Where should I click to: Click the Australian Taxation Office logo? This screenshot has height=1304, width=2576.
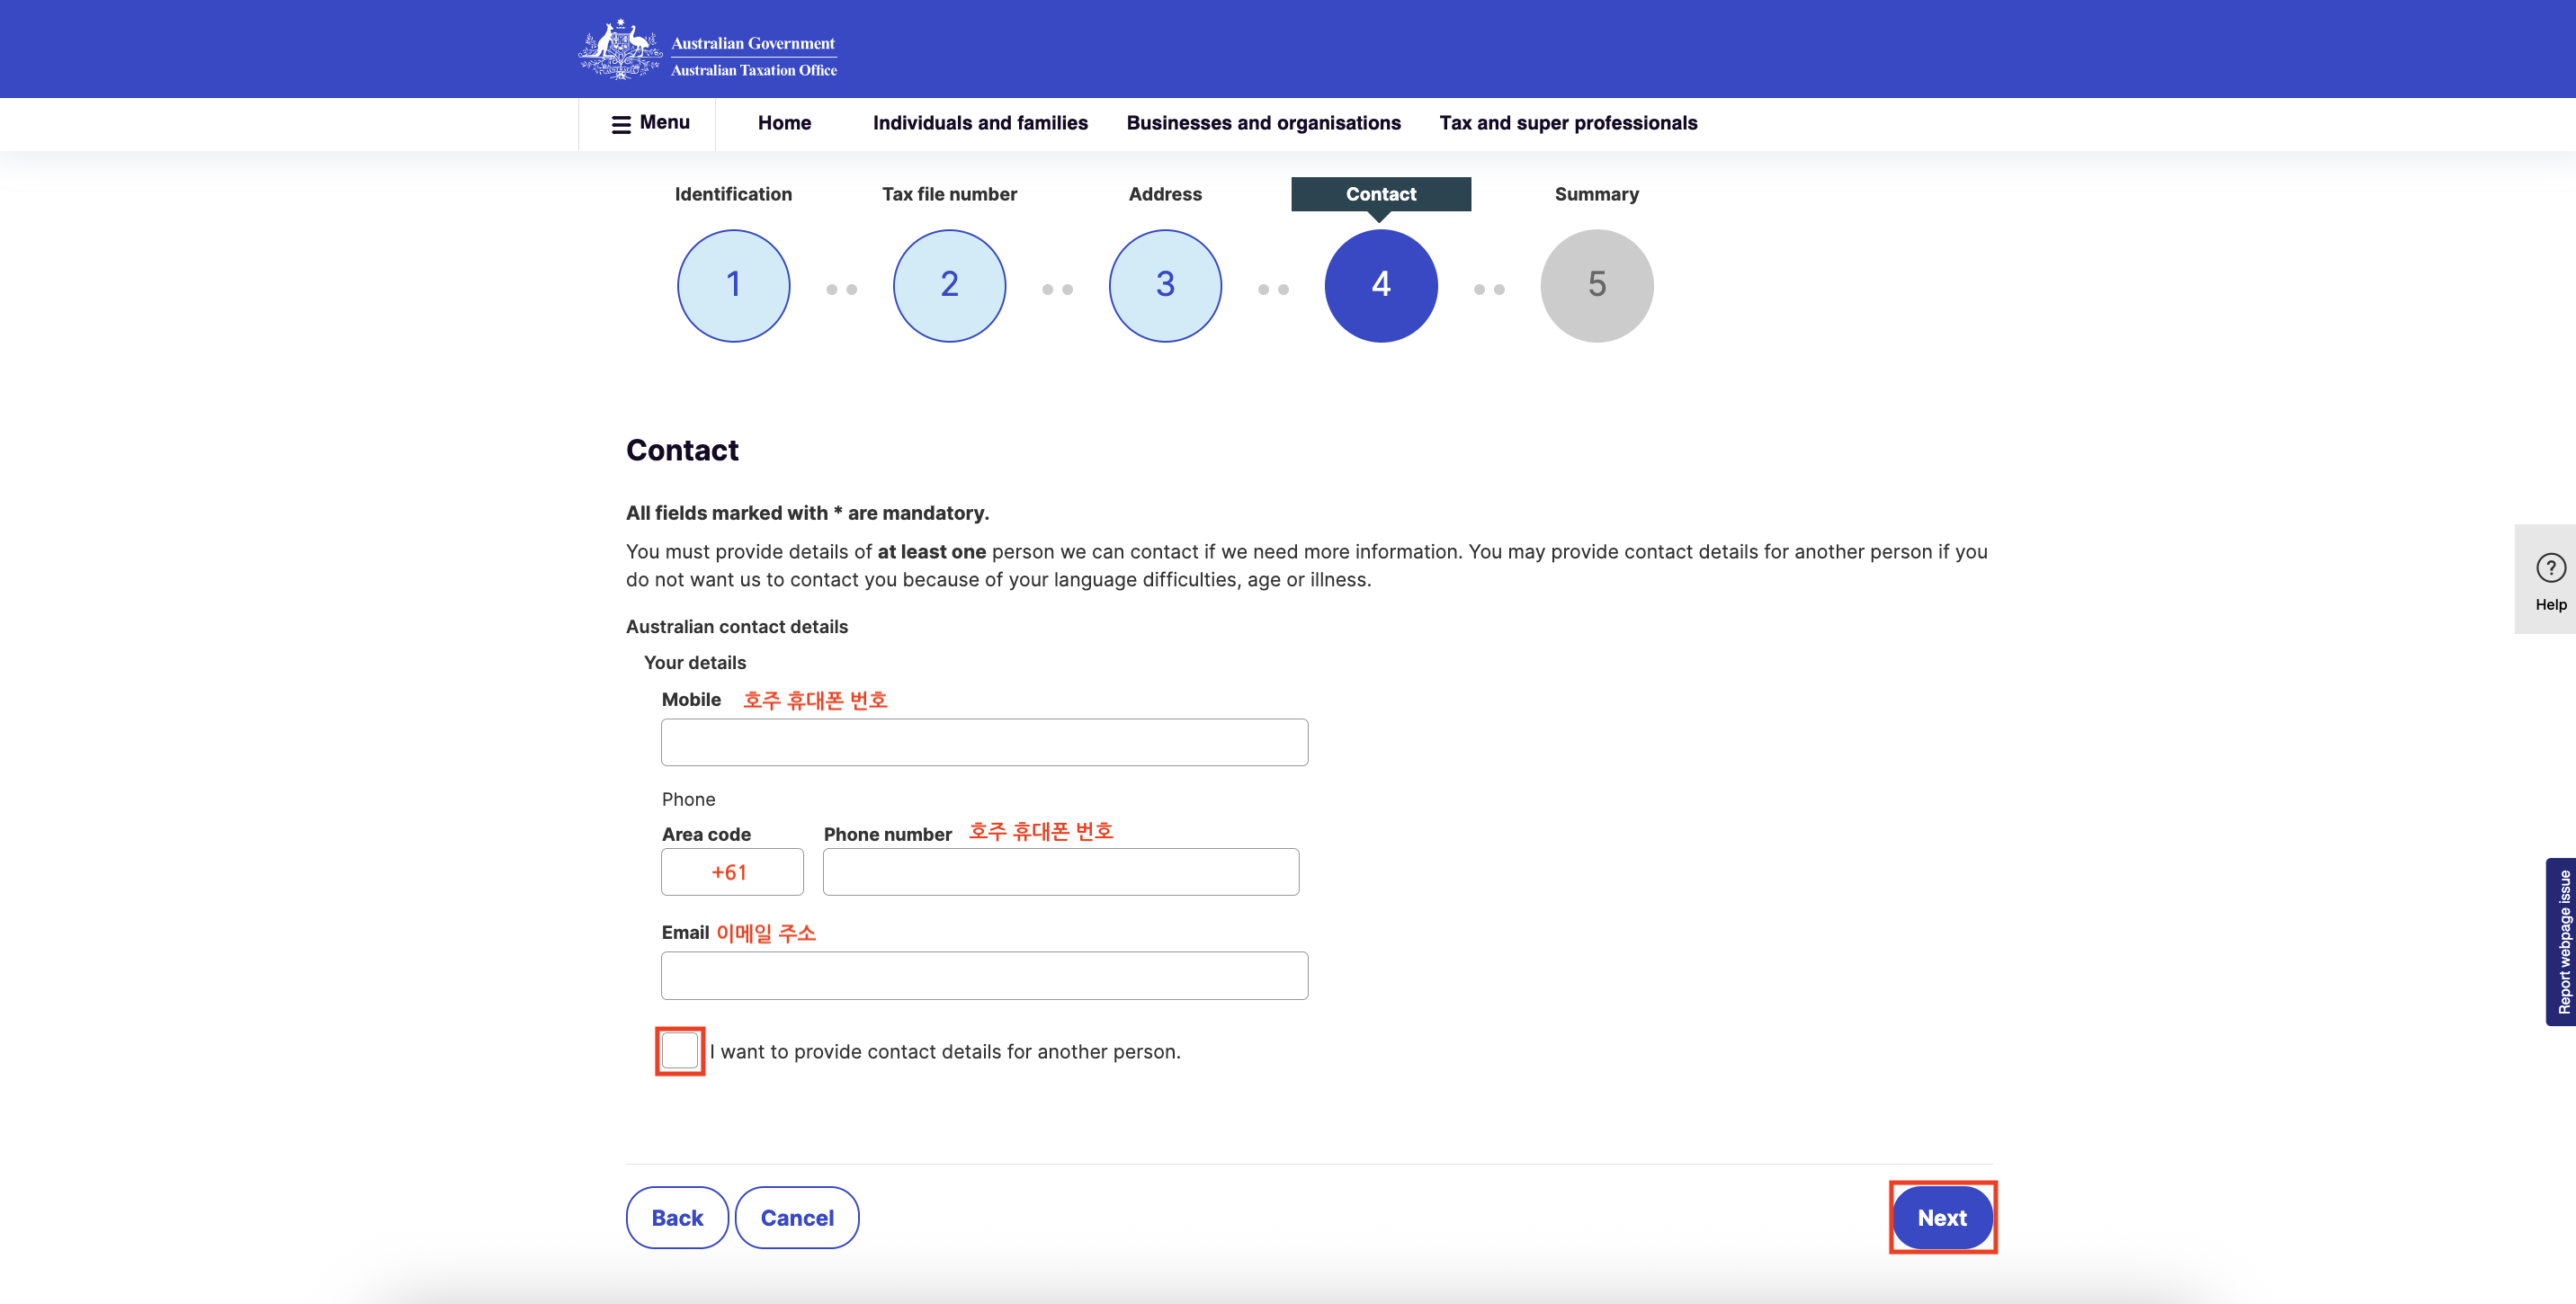pyautogui.click(x=708, y=50)
